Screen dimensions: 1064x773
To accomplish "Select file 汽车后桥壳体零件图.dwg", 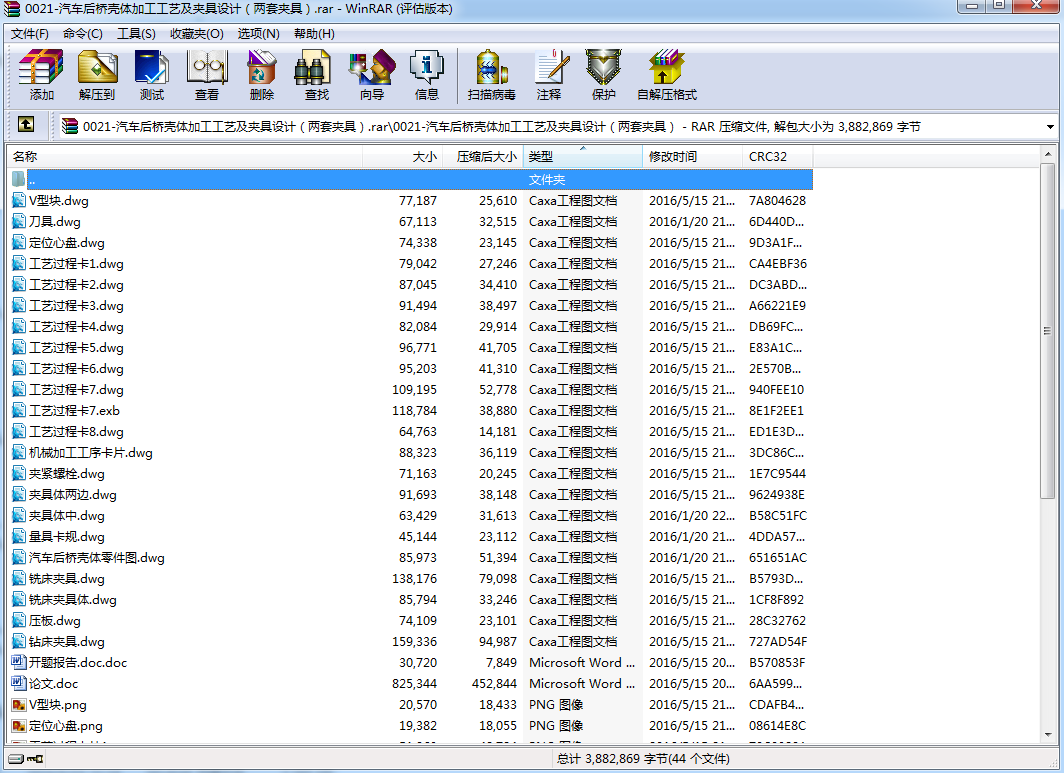I will pyautogui.click(x=96, y=558).
